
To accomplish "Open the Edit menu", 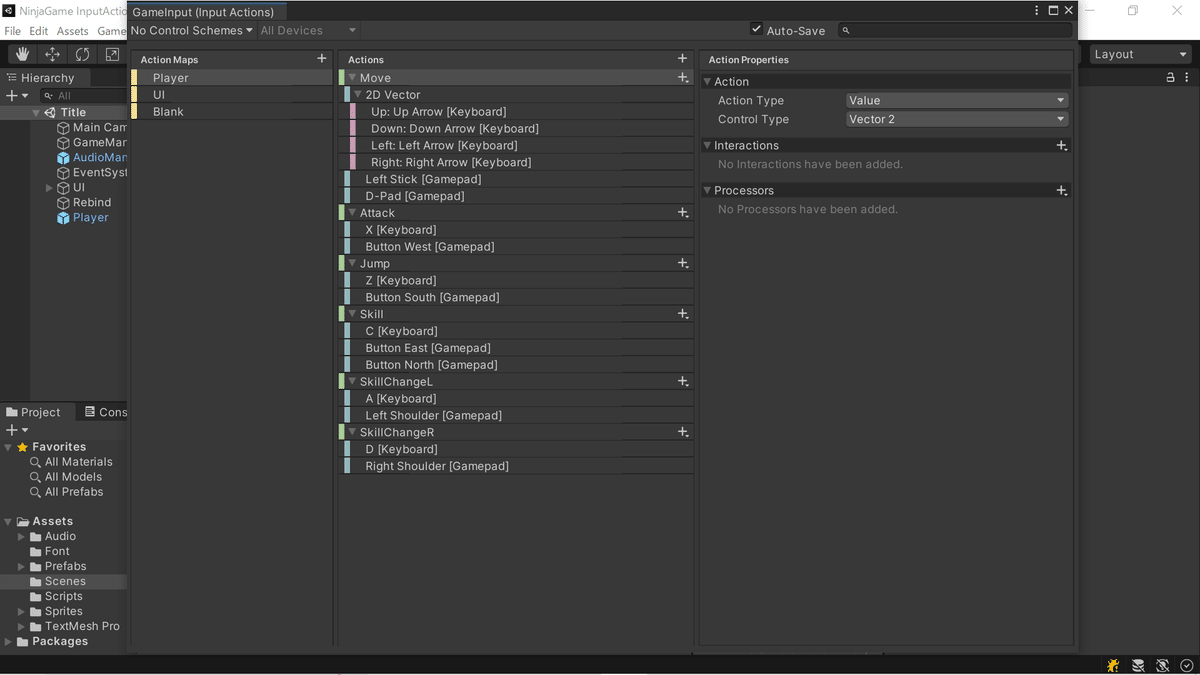I will 39,31.
